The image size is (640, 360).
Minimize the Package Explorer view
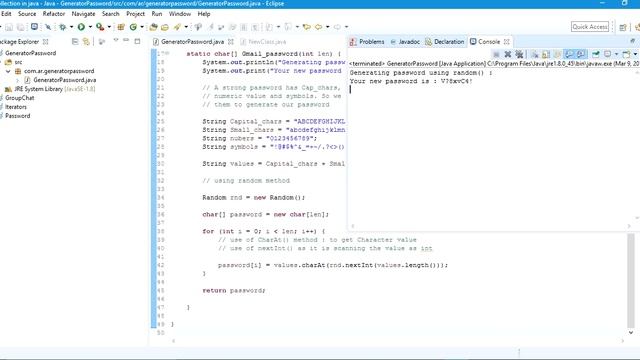pyautogui.click(x=126, y=40)
